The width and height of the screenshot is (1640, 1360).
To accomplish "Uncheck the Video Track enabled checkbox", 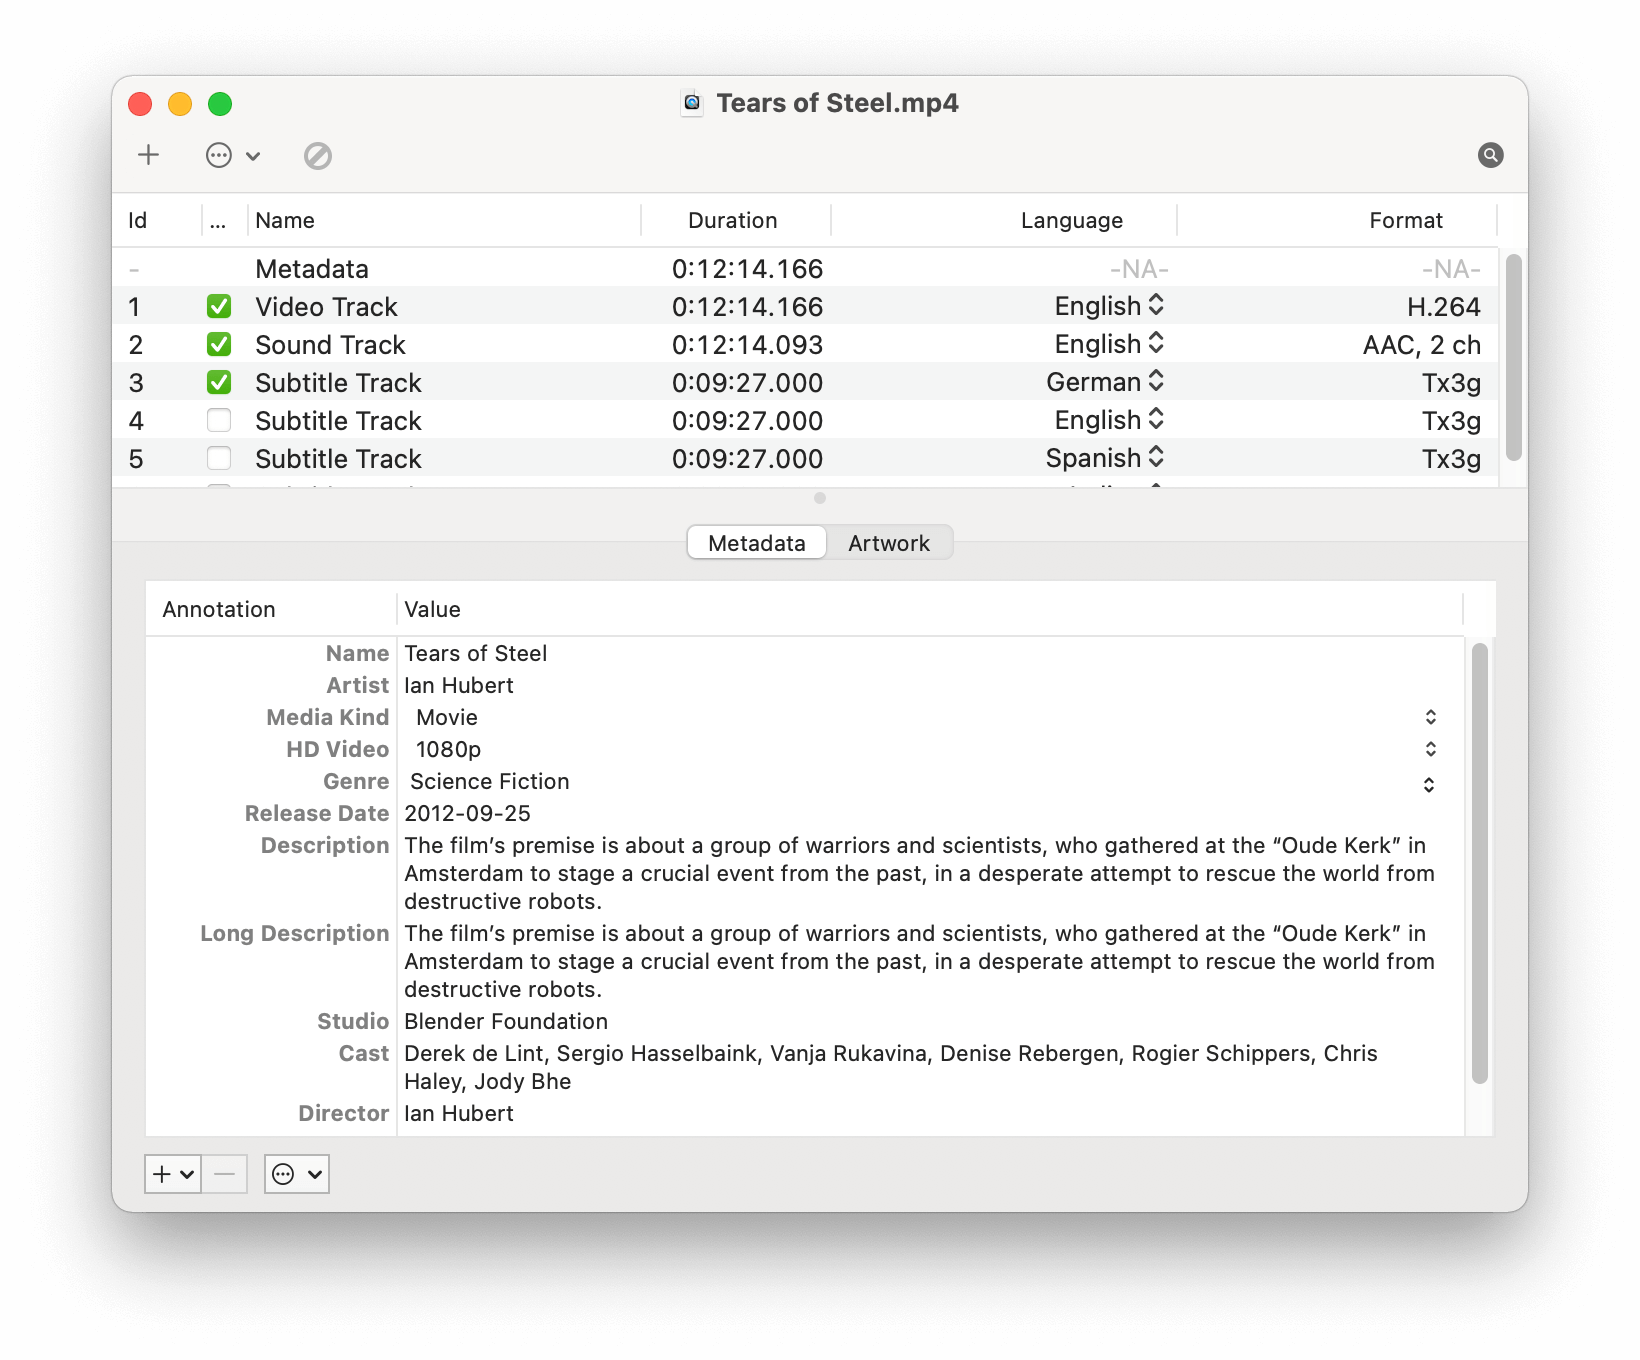I will pyautogui.click(x=219, y=306).
